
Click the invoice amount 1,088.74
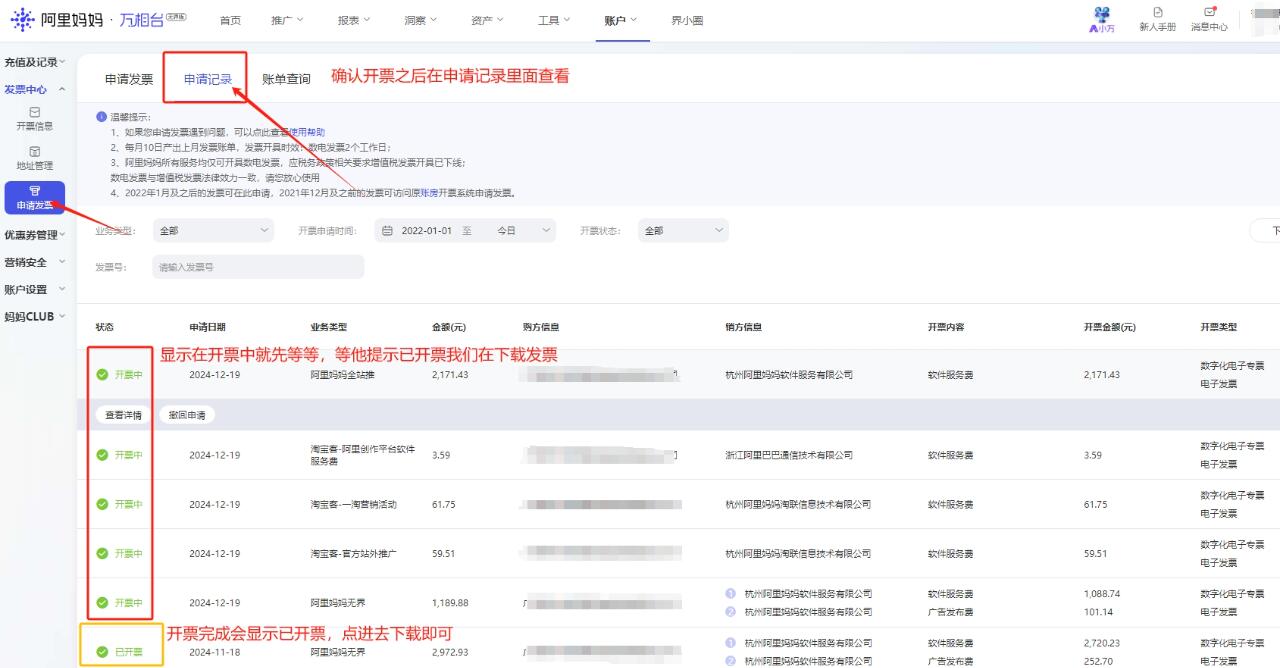(1102, 594)
